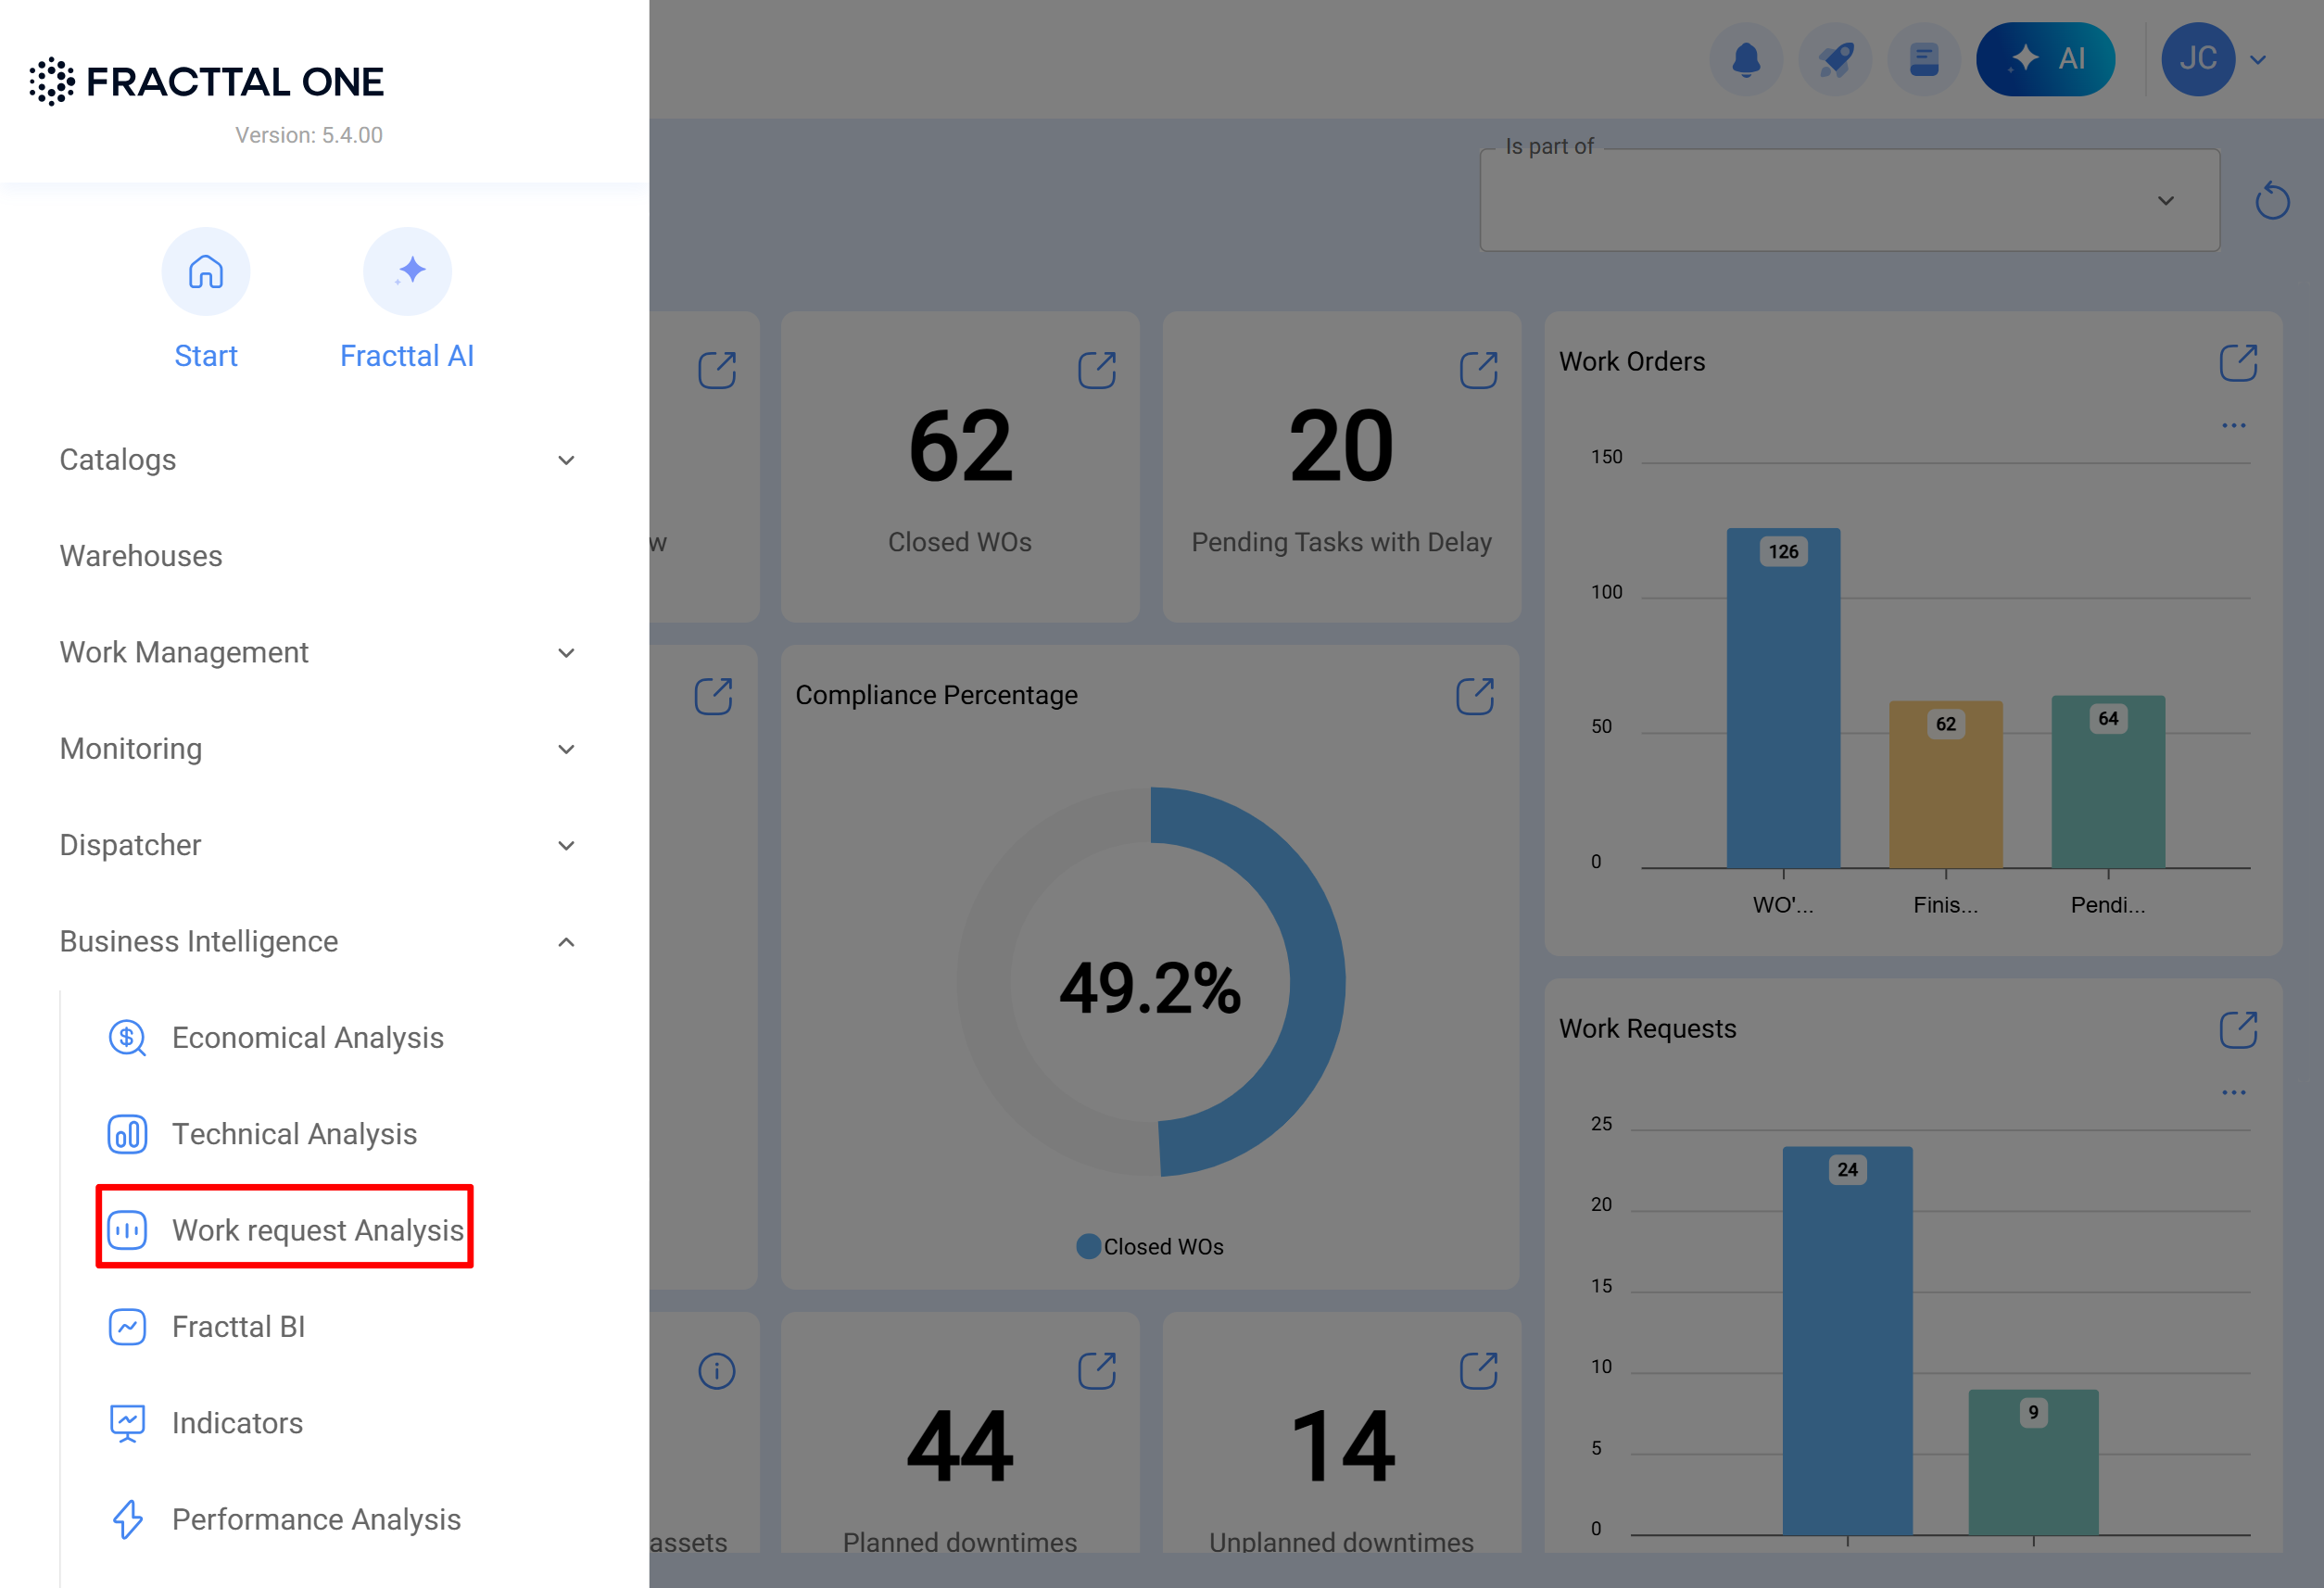Click refresh icon beside Is part of

2271,201
